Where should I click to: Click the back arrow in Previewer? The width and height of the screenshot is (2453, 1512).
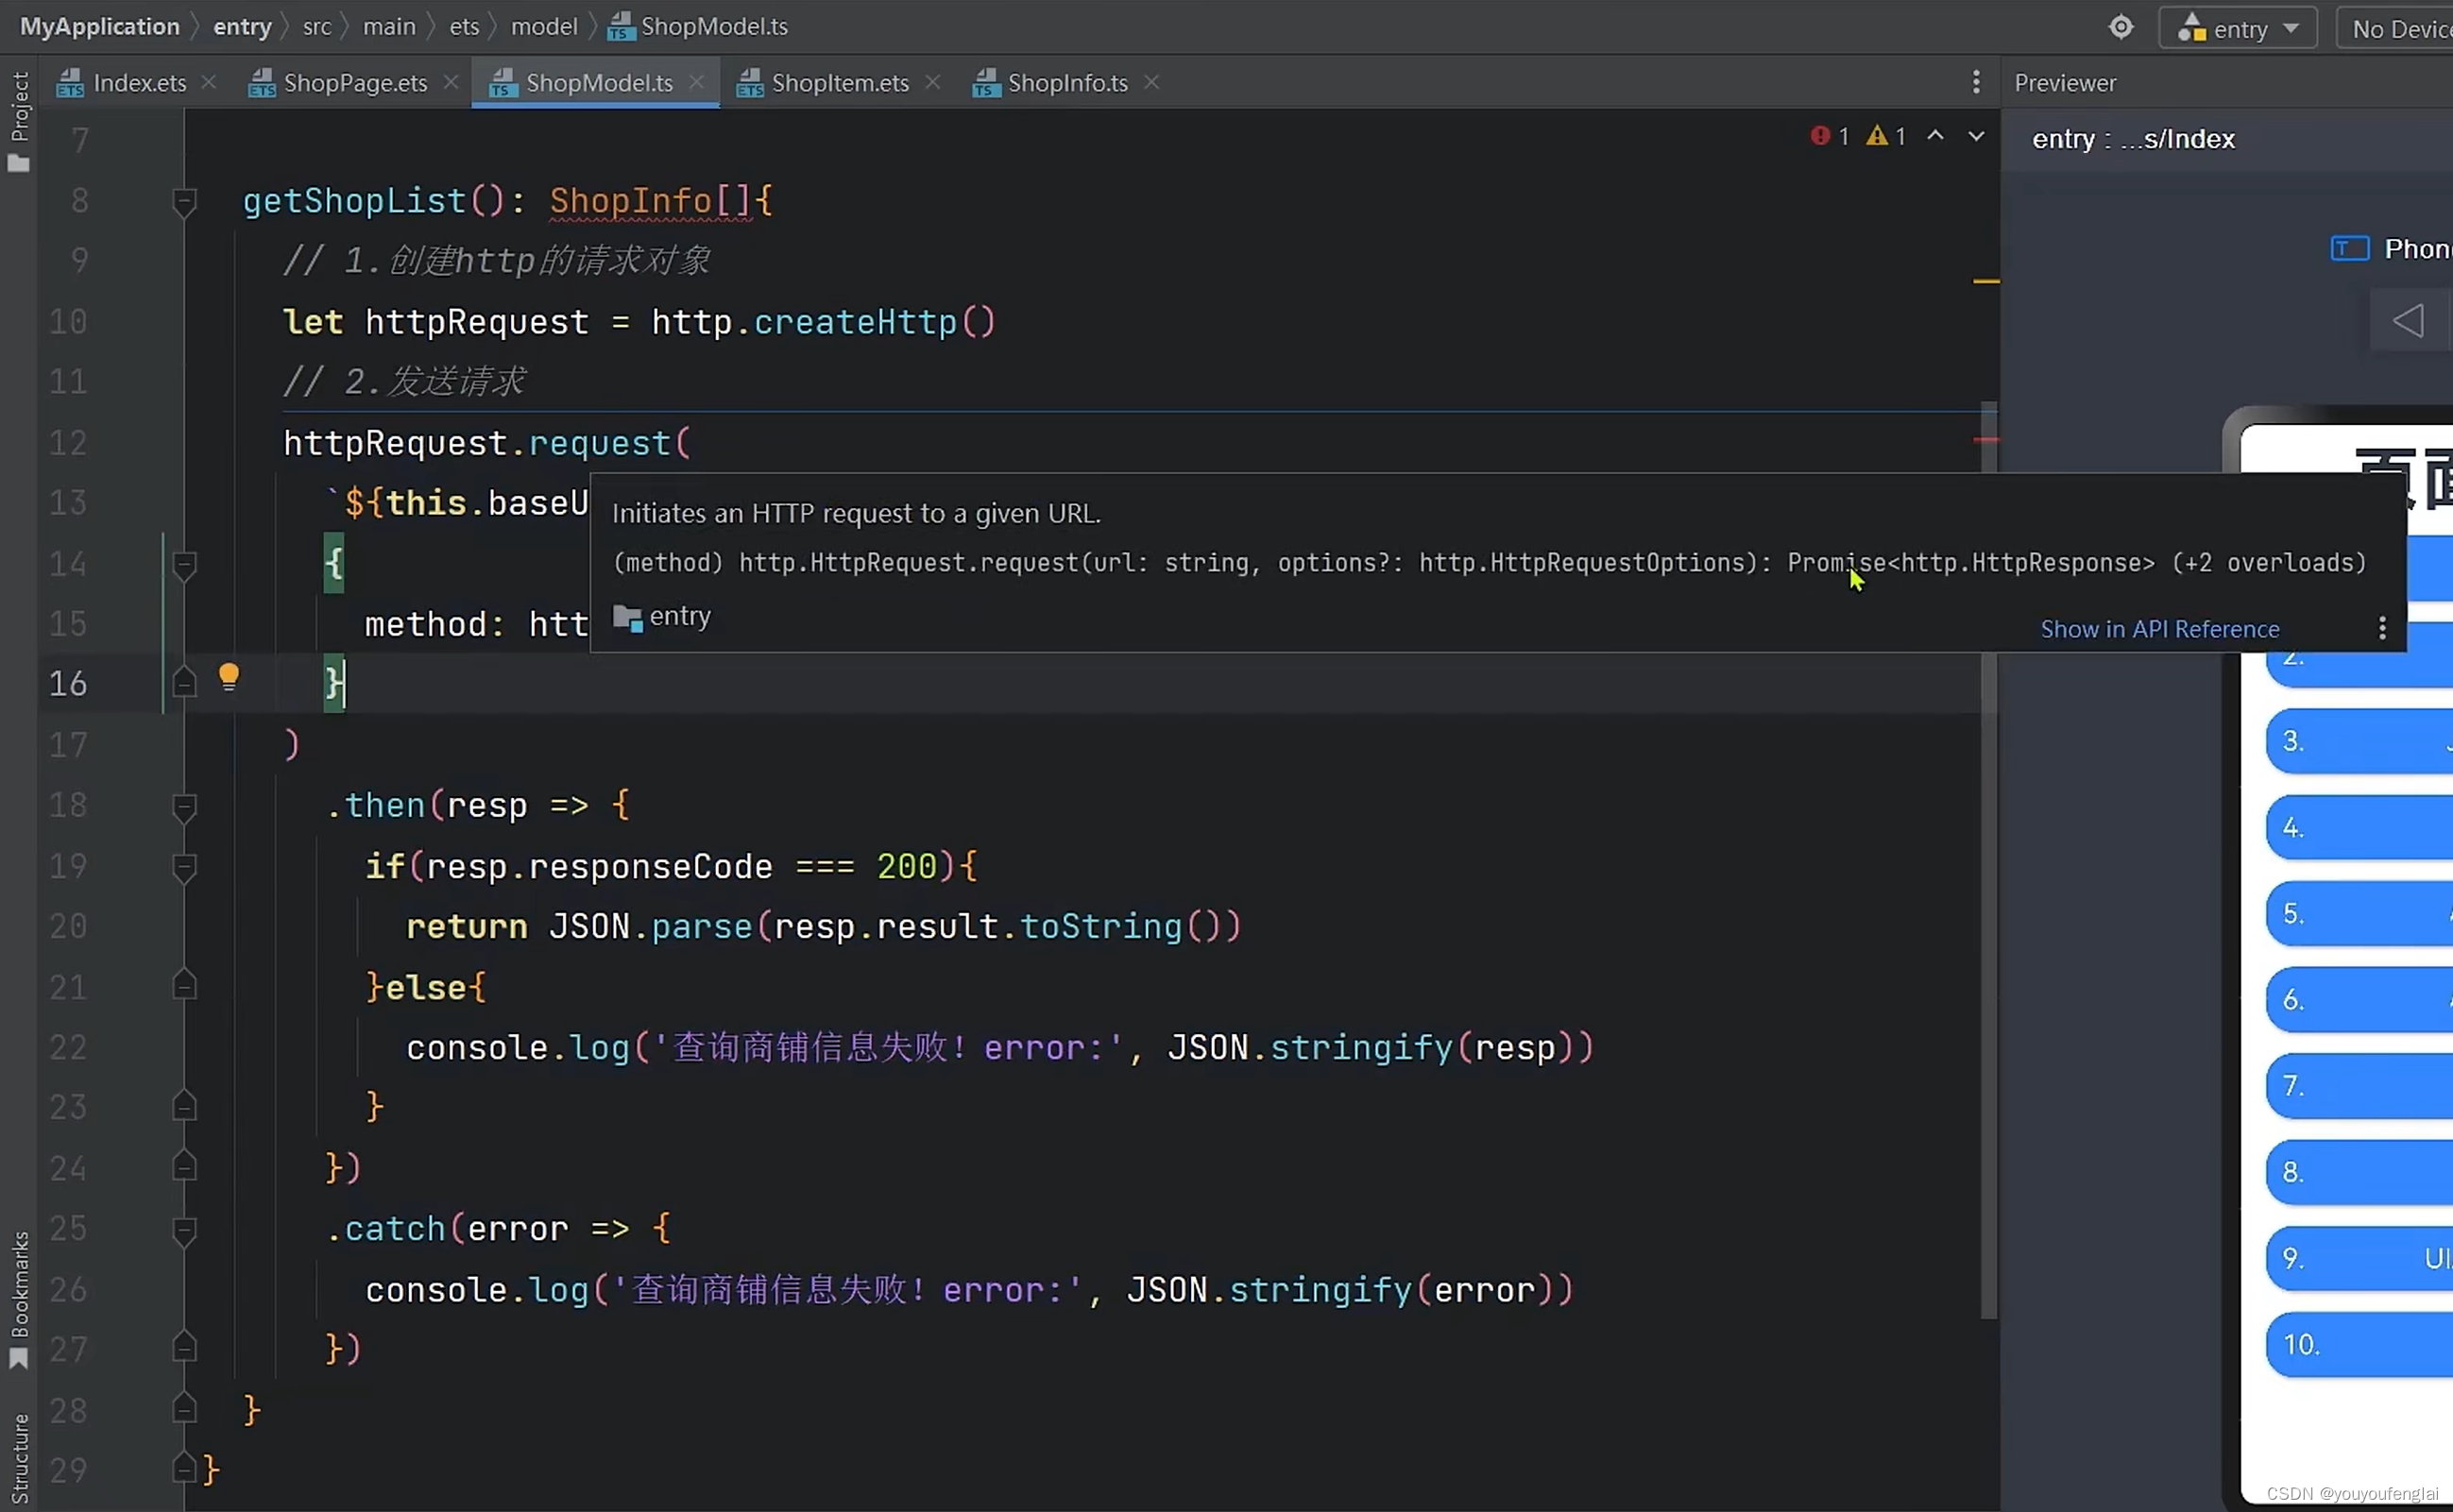click(x=2408, y=321)
